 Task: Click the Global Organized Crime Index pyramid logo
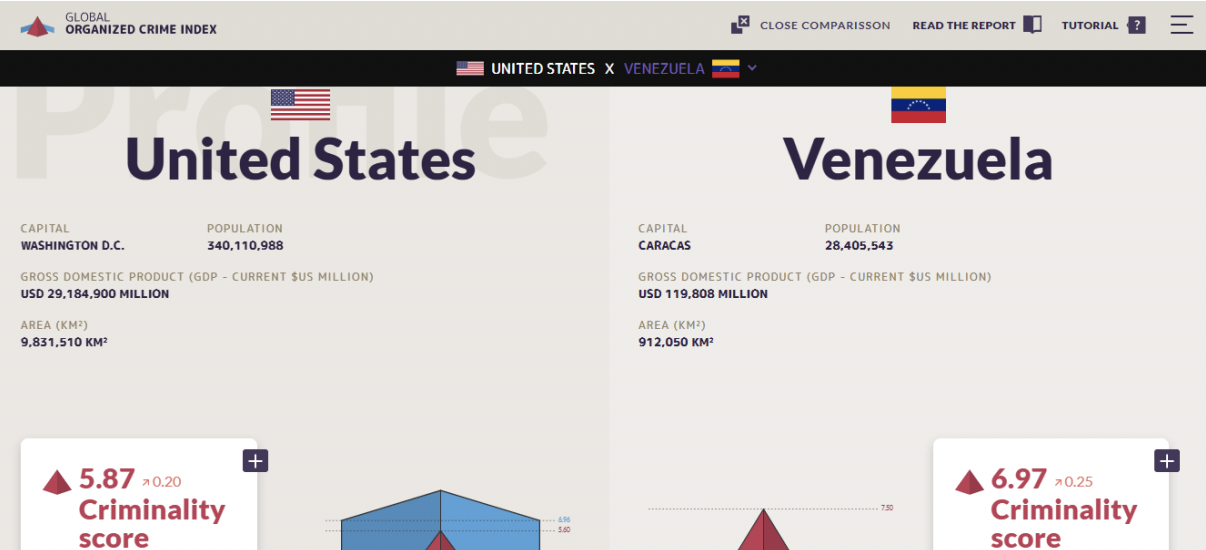[38, 26]
